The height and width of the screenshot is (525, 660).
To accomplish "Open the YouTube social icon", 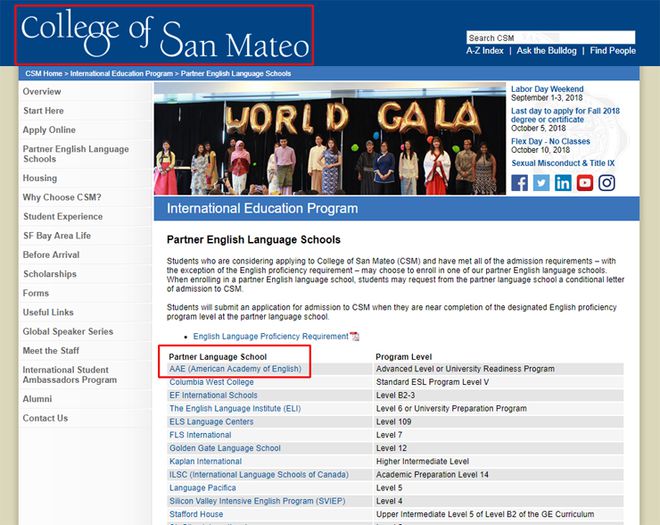I will [585, 183].
